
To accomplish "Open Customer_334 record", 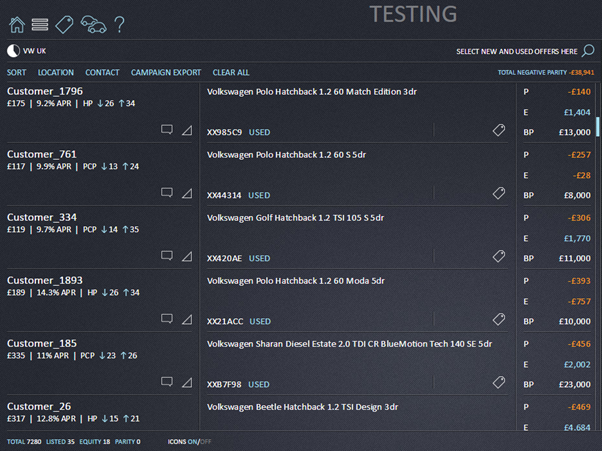I will 42,217.
